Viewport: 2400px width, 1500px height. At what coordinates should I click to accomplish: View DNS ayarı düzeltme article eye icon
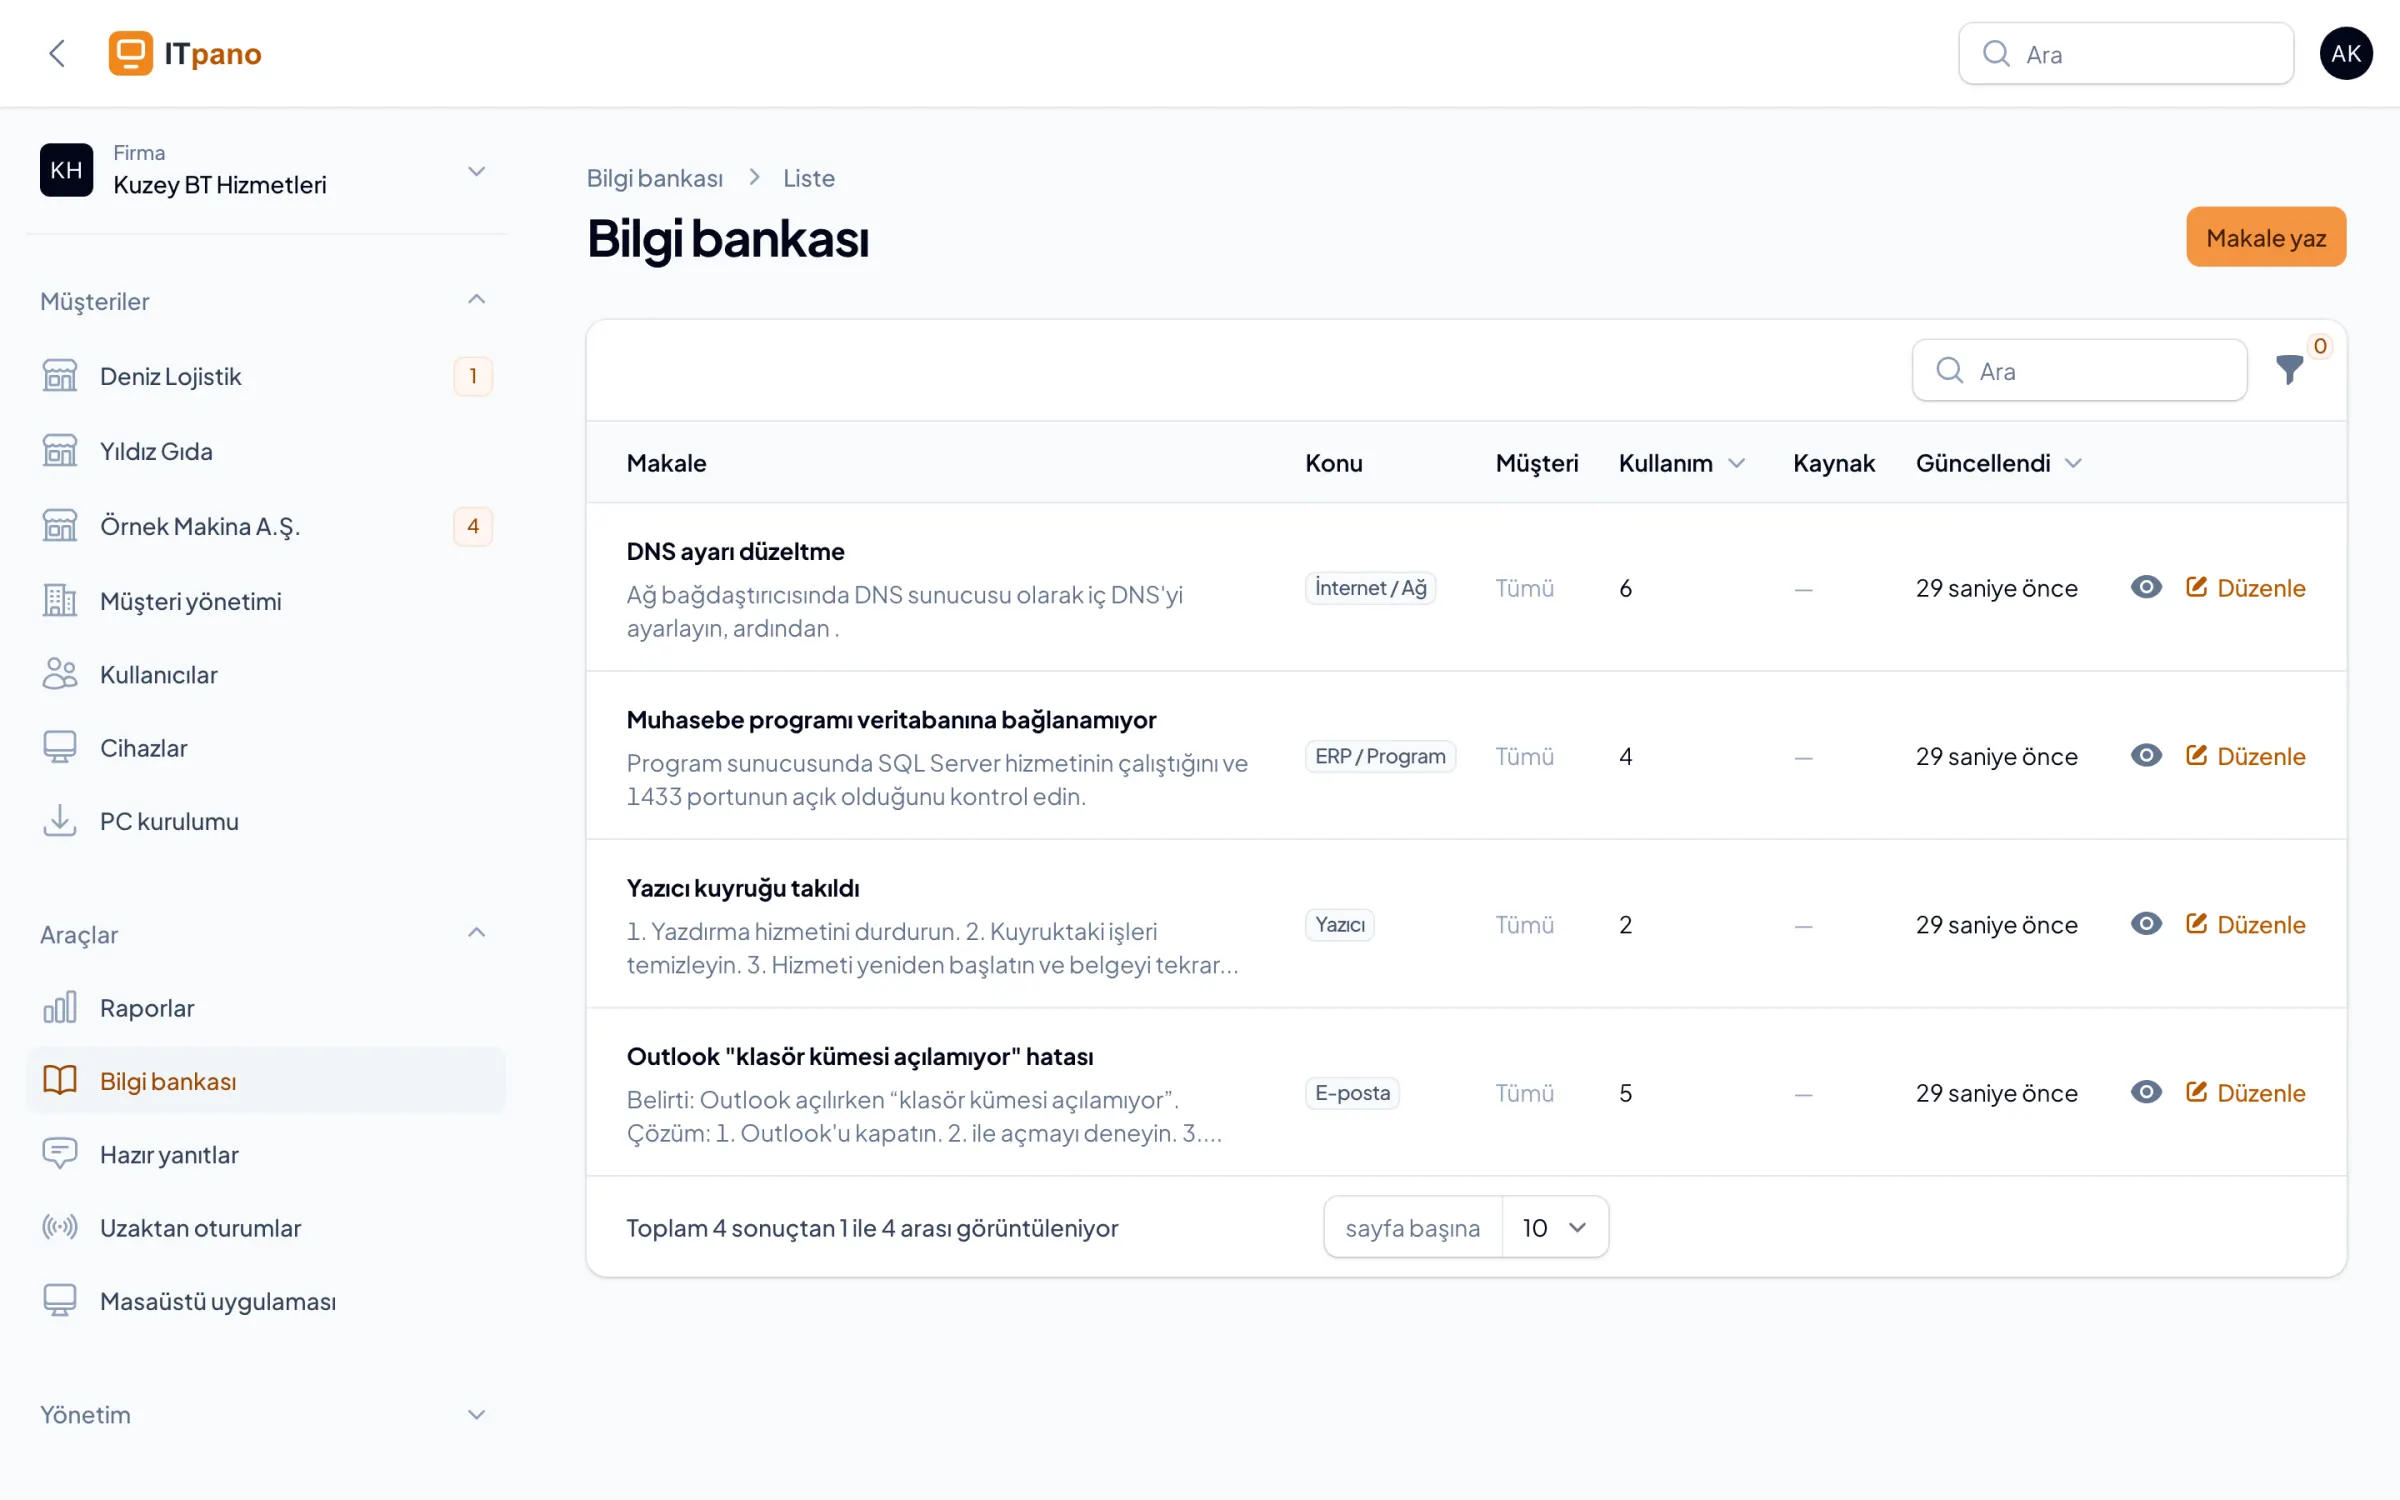2146,587
